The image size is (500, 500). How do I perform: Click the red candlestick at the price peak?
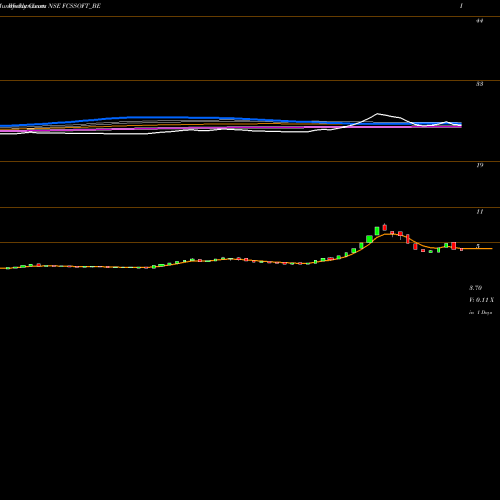pyautogui.click(x=385, y=227)
